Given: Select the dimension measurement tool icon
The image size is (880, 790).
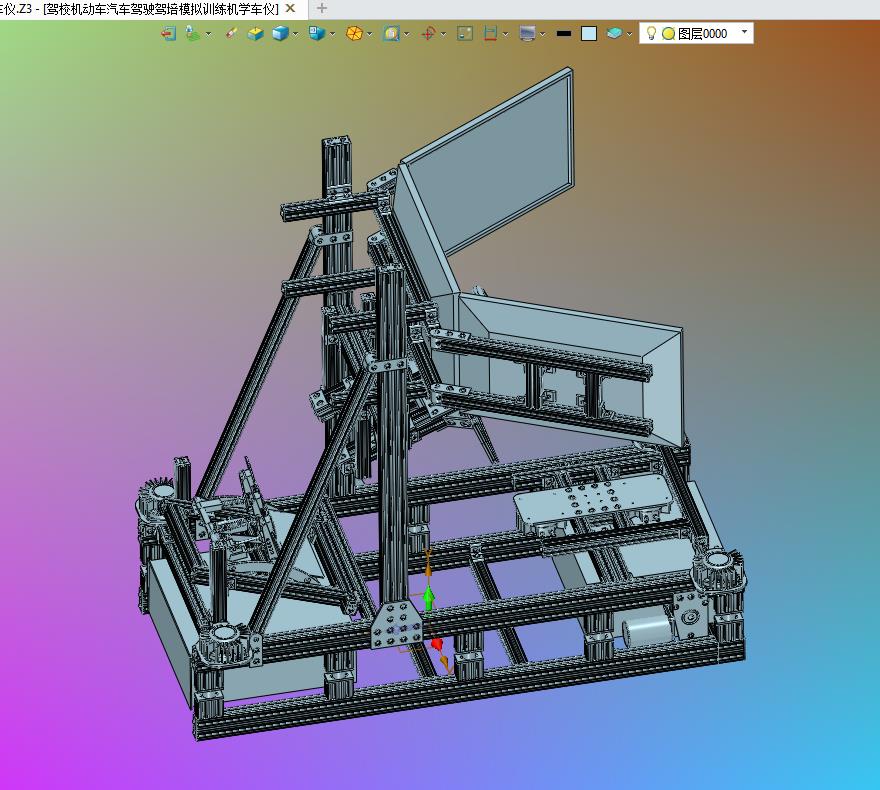Looking at the screenshot, I should point(491,34).
